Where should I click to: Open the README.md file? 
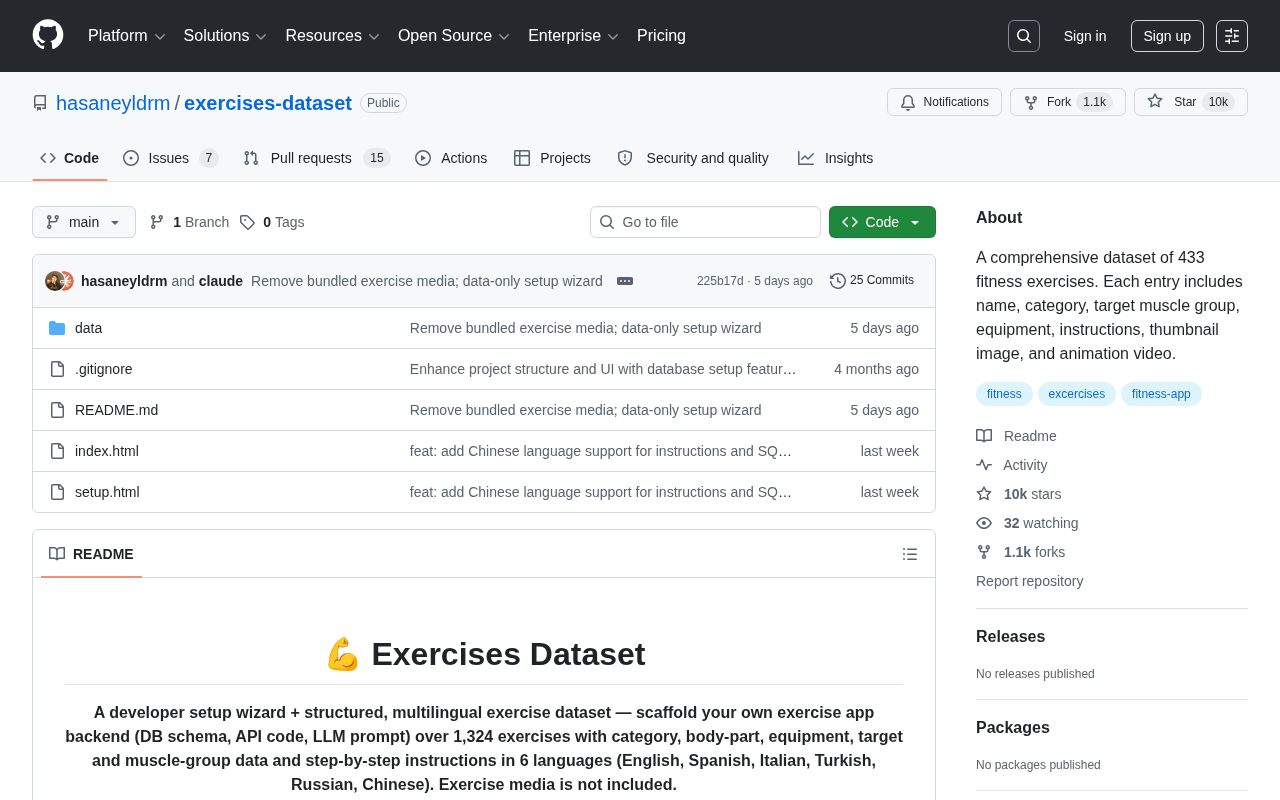[116, 410]
